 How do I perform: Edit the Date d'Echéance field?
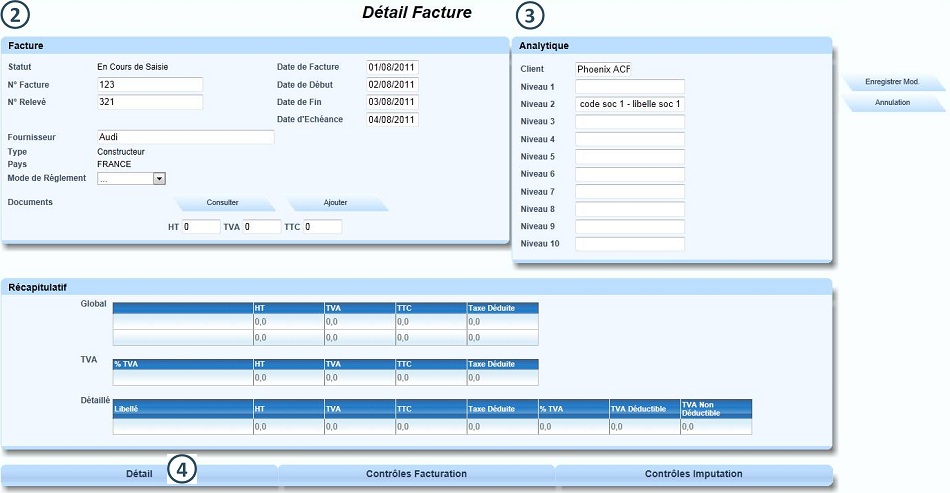click(392, 120)
